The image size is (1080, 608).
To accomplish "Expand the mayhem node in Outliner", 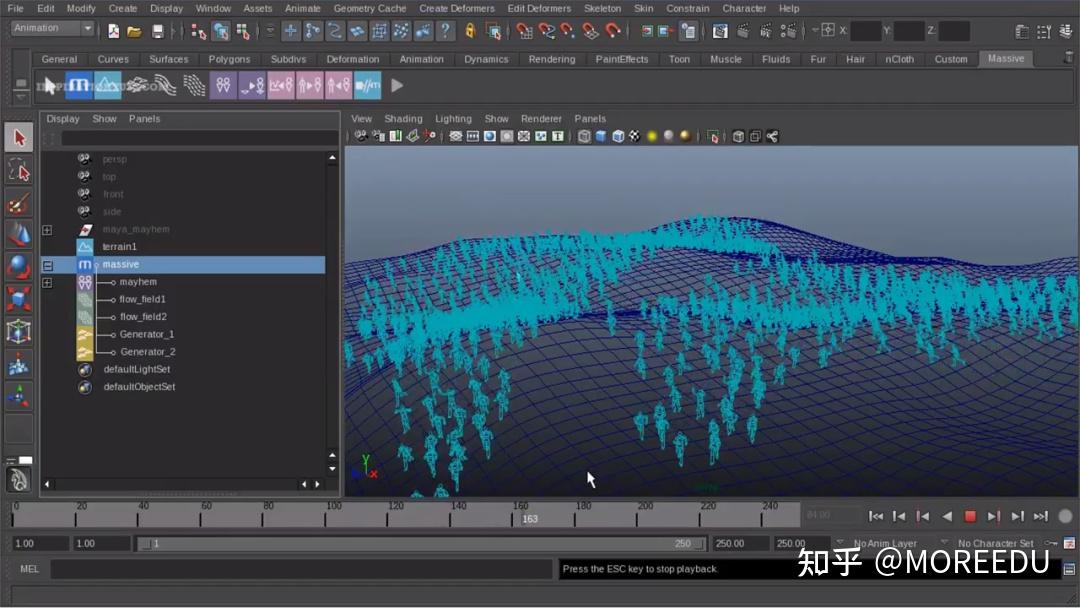I will tap(47, 283).
